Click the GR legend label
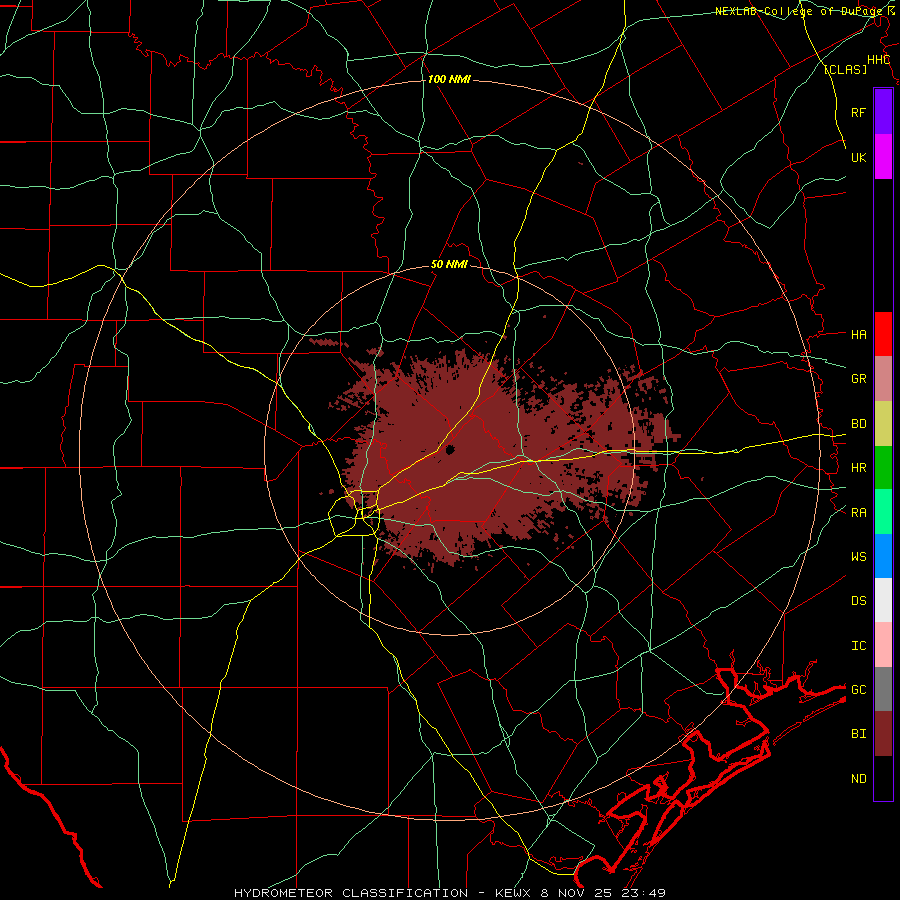This screenshot has width=900, height=900. coord(858,379)
